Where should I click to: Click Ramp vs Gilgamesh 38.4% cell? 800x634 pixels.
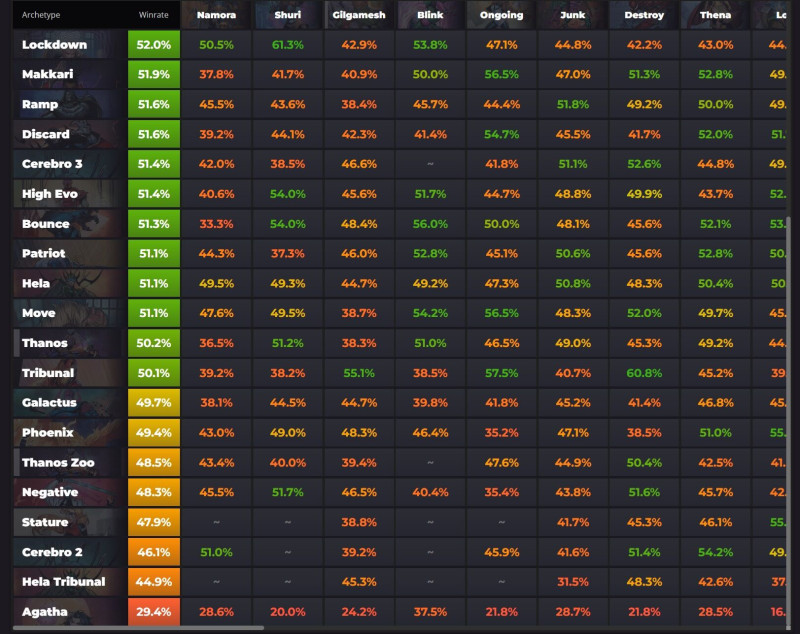coord(359,104)
